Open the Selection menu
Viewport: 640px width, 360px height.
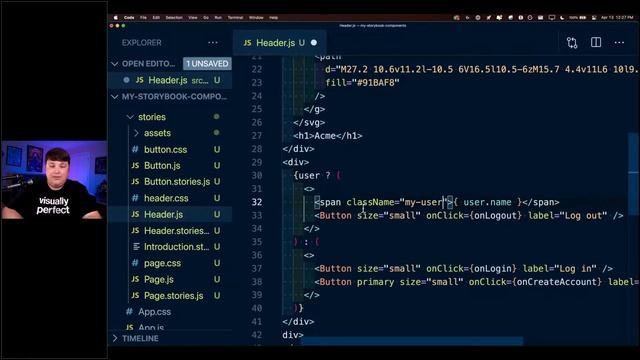click(x=174, y=18)
